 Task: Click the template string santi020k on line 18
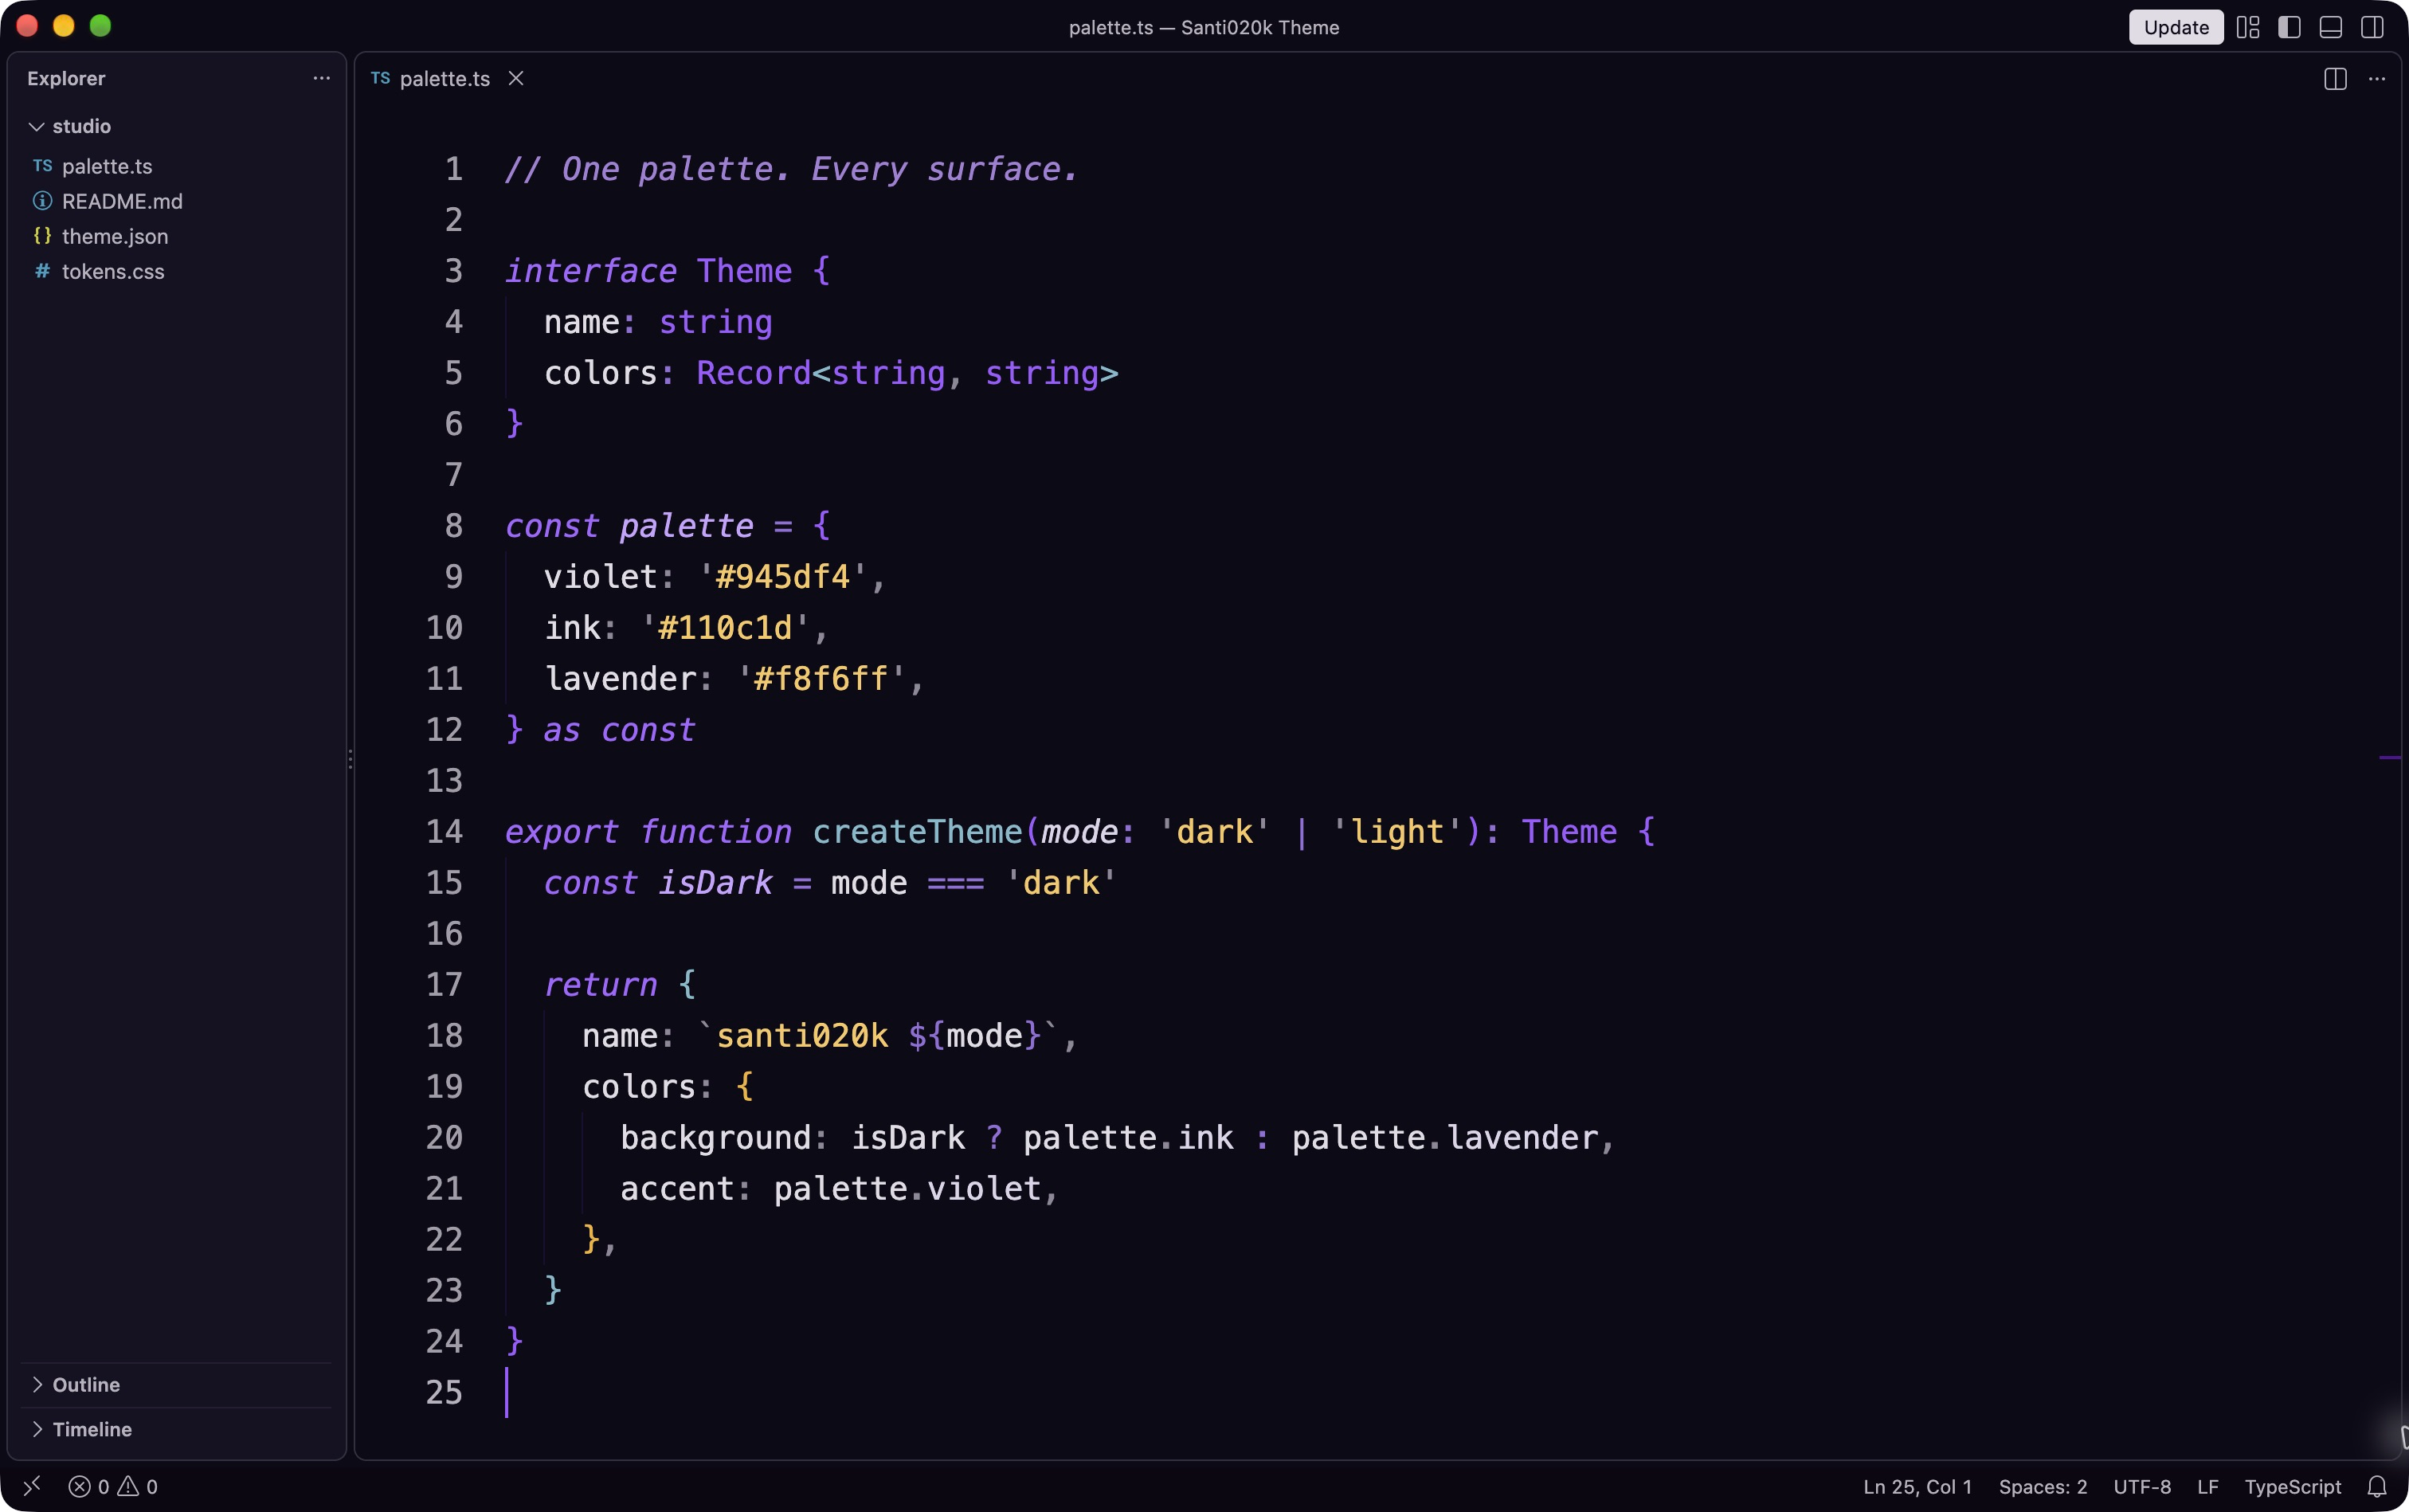click(802, 1036)
